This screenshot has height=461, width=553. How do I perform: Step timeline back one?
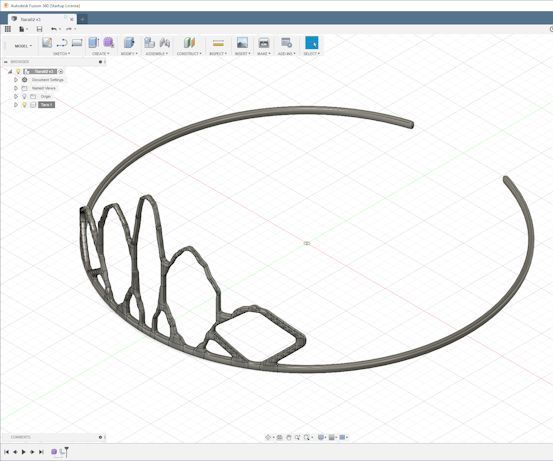pos(15,451)
